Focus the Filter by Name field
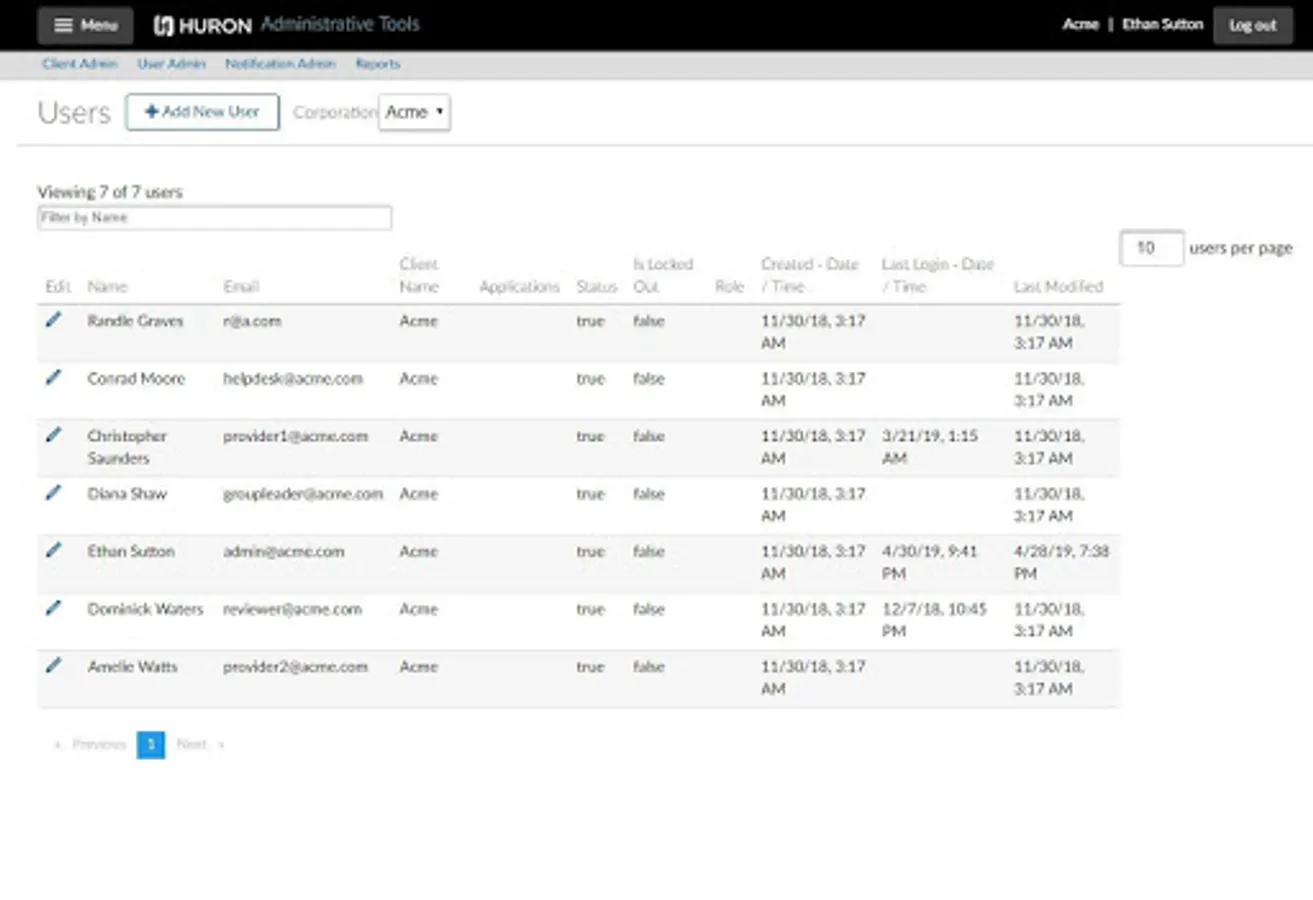This screenshot has height=900, width=1313. click(215, 218)
